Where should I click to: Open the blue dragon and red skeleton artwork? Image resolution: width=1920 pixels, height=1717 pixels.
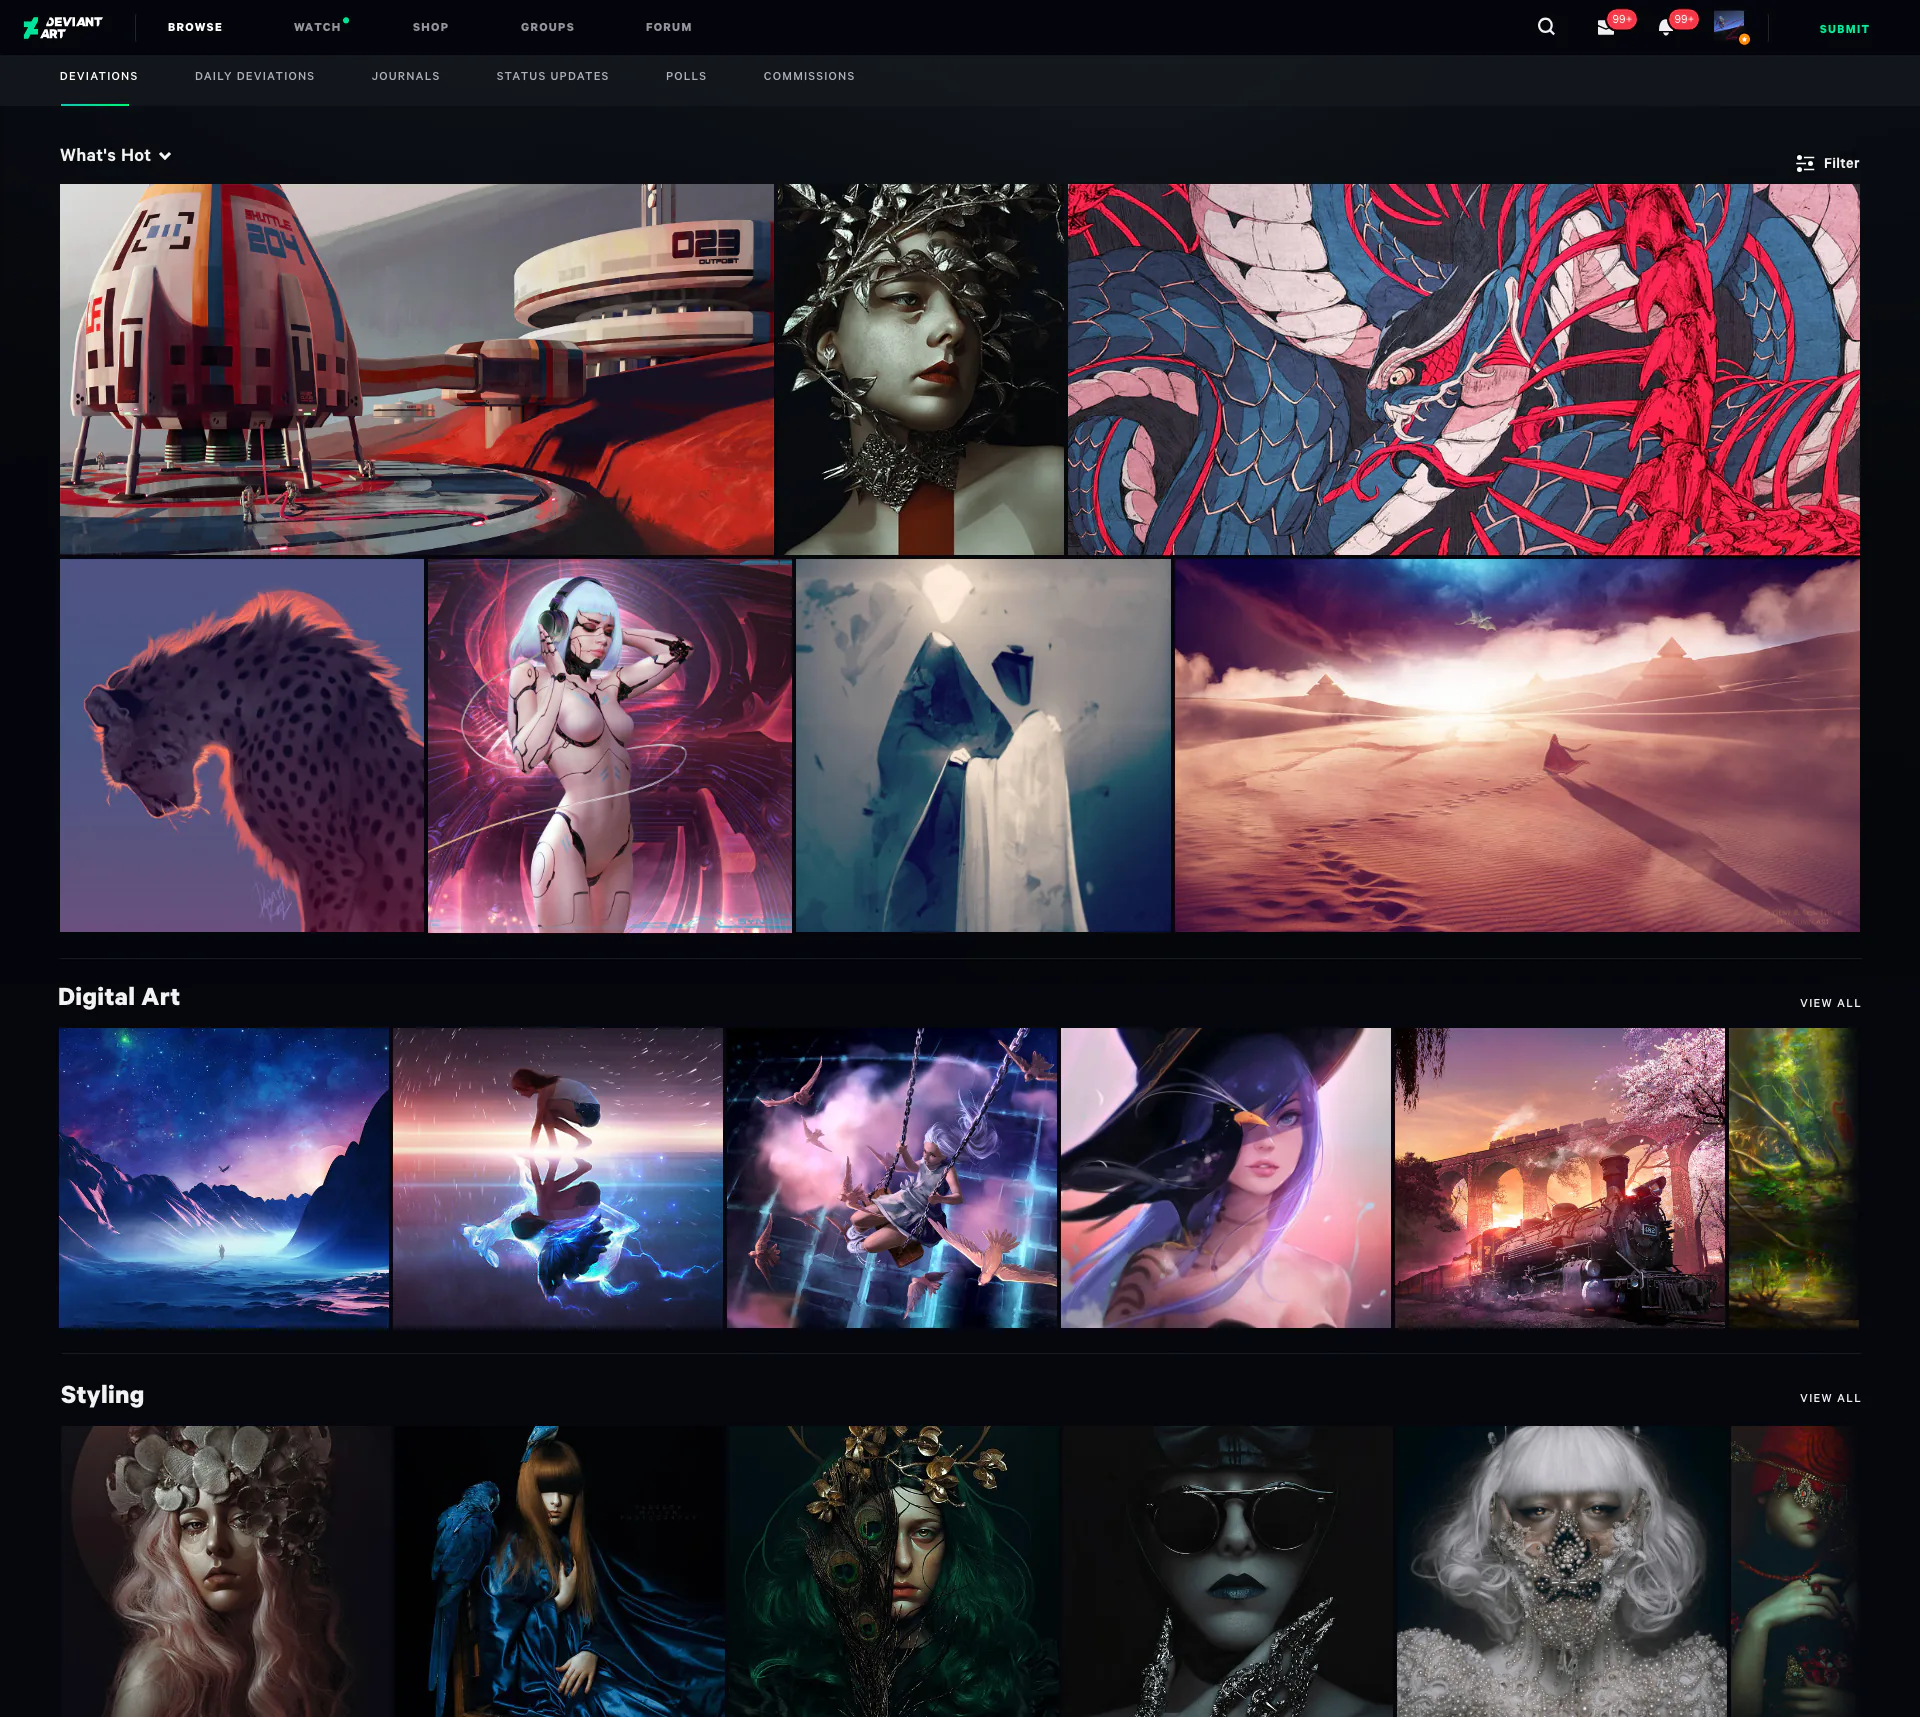(x=1464, y=369)
